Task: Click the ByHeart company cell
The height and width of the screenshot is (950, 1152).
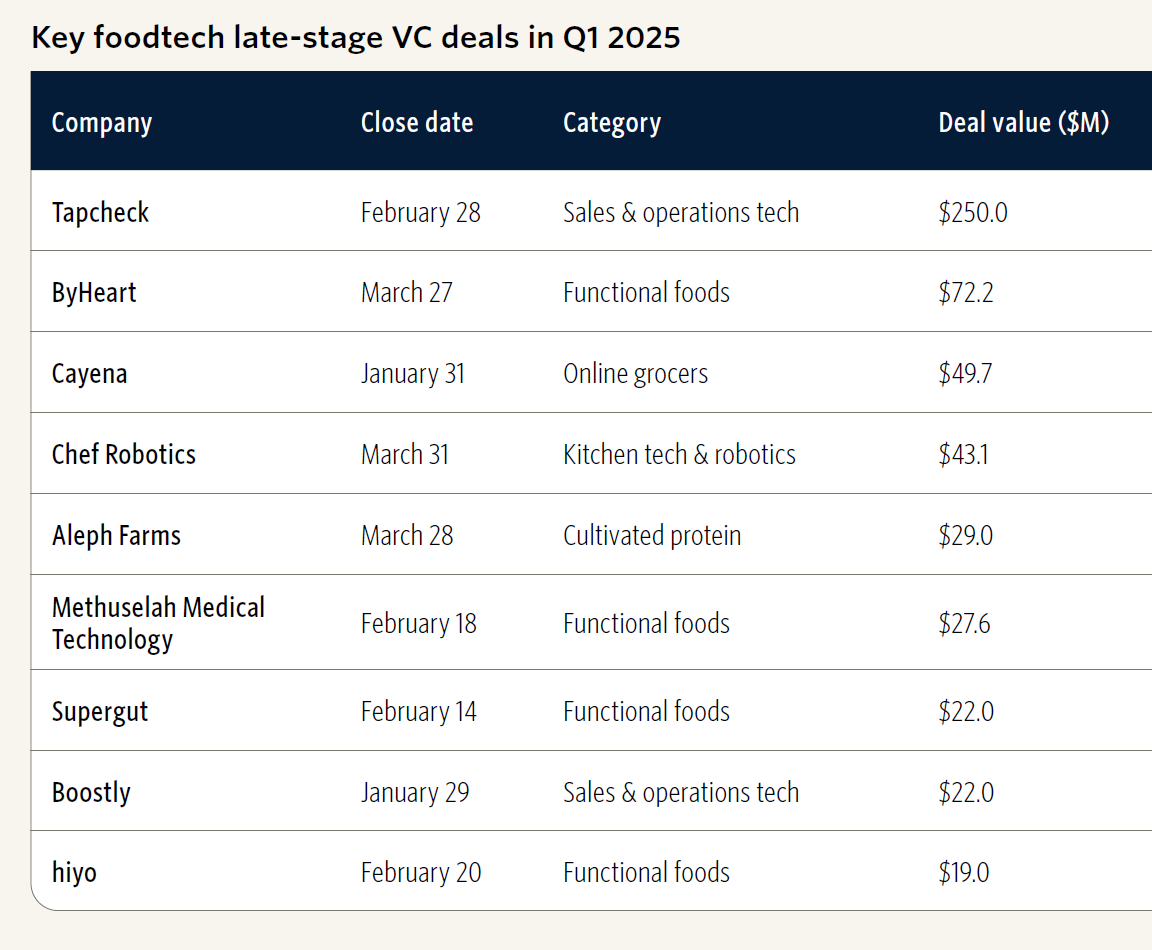Action: tap(94, 293)
